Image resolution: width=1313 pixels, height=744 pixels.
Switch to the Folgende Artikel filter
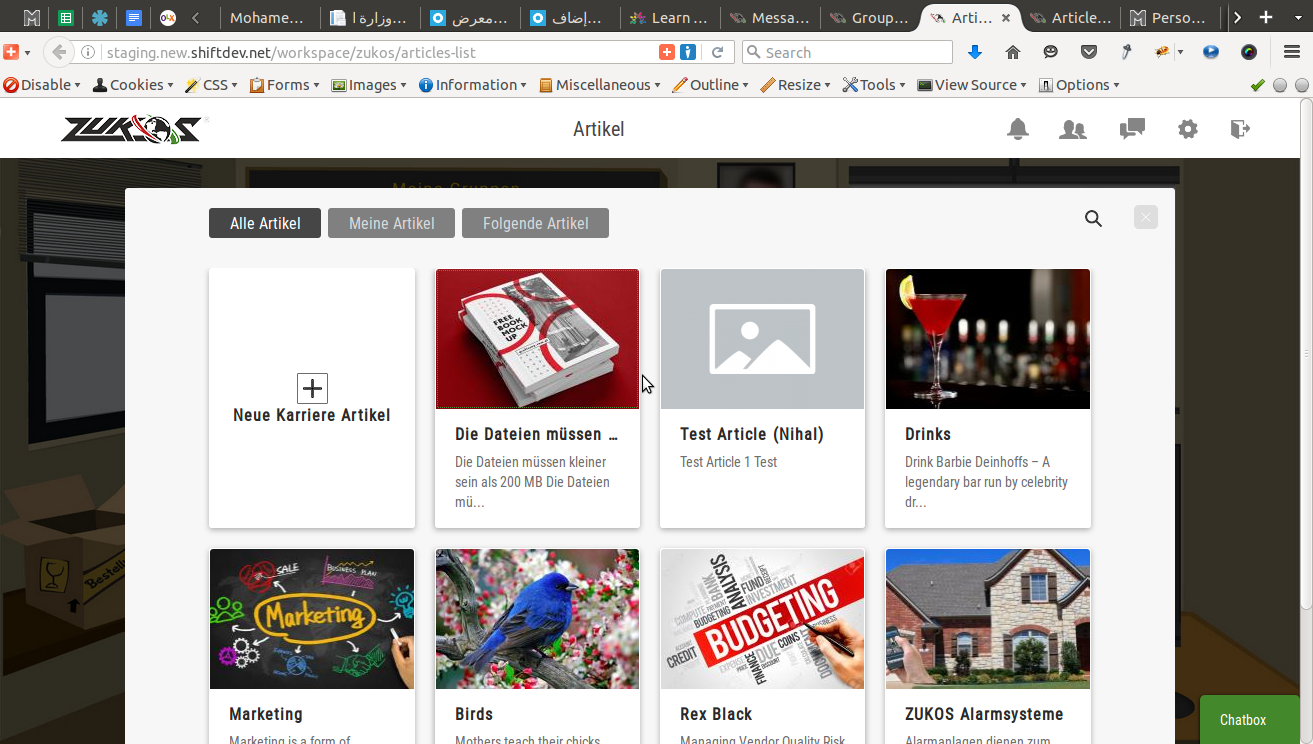point(535,223)
